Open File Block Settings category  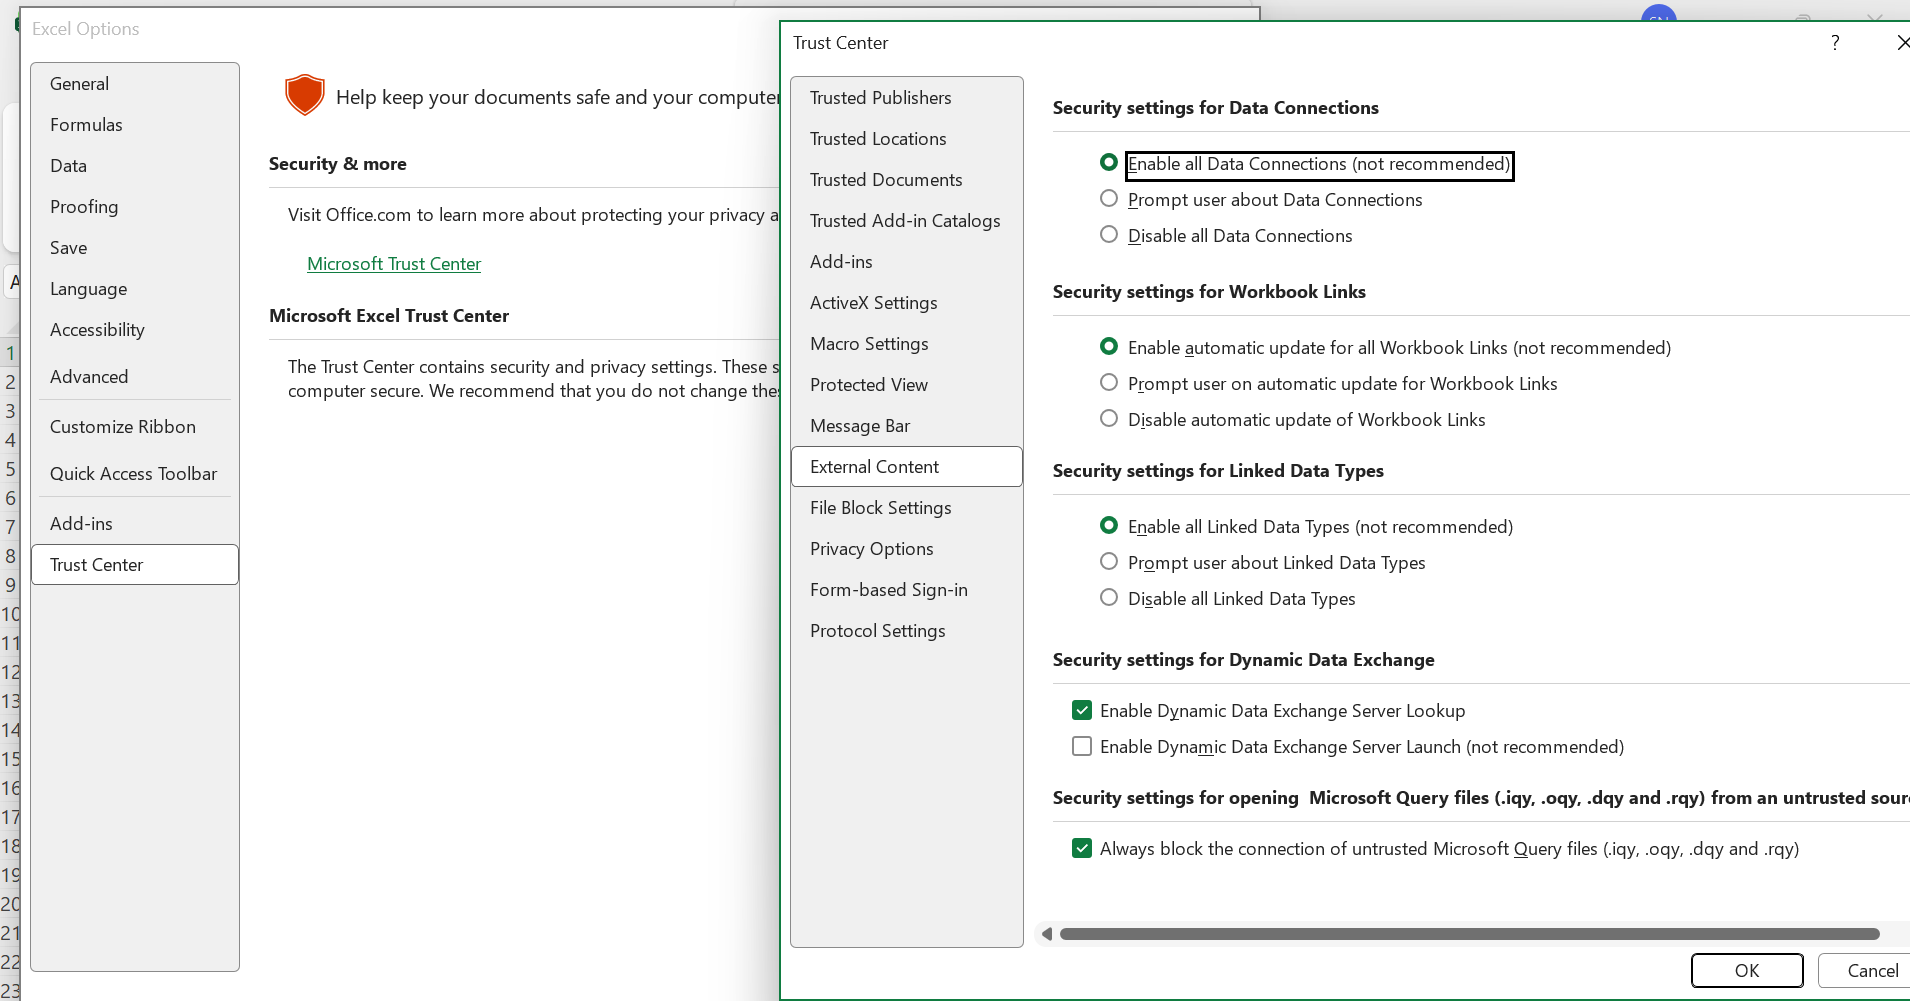click(907, 508)
